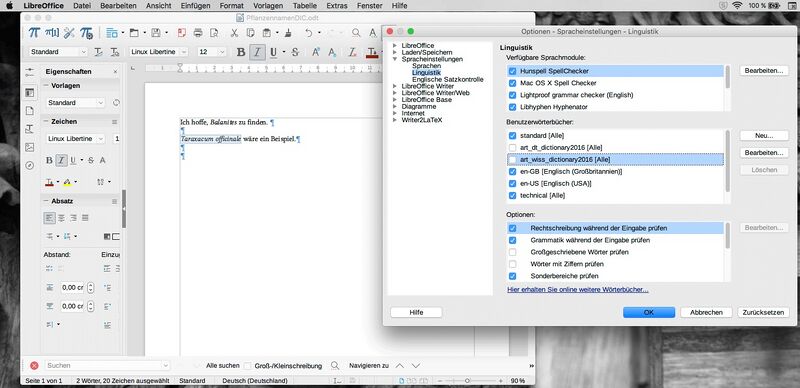Viewport: 800px width, 388px height.
Task: Expand Writer2LaTeX tree node
Action: 395,120
